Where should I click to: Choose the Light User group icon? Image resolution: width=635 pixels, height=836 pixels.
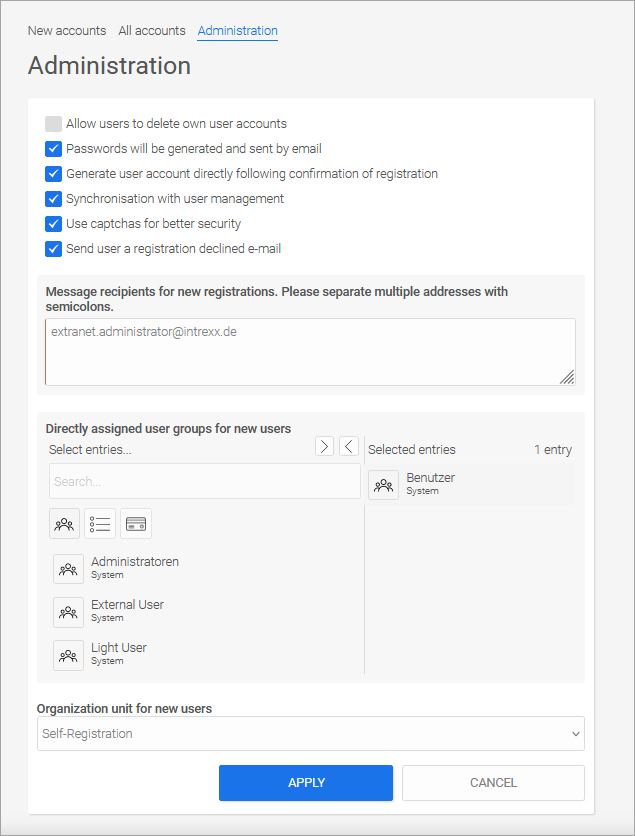click(x=68, y=655)
